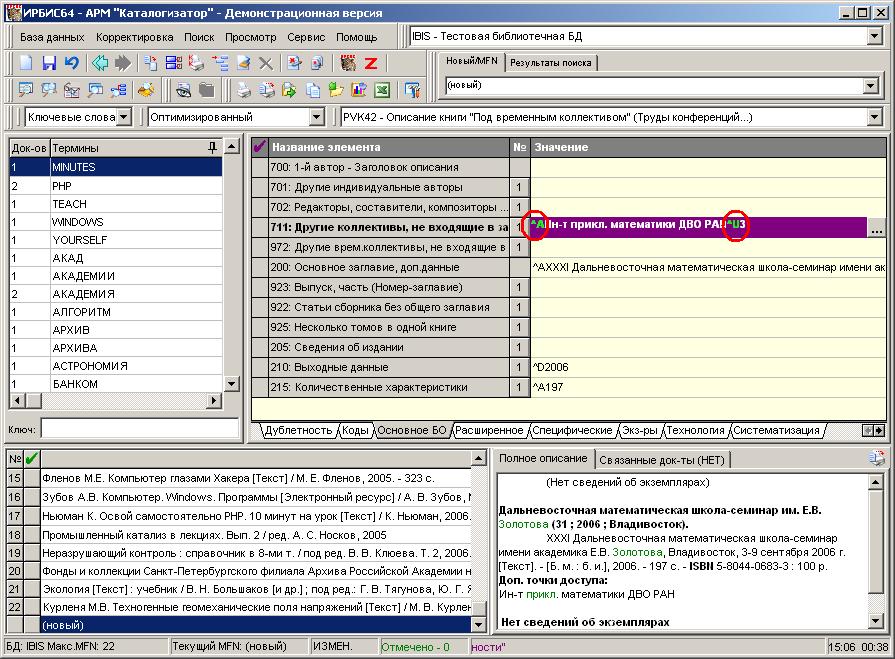Click the eye view icon
The image size is (895, 659).
coord(183,90)
